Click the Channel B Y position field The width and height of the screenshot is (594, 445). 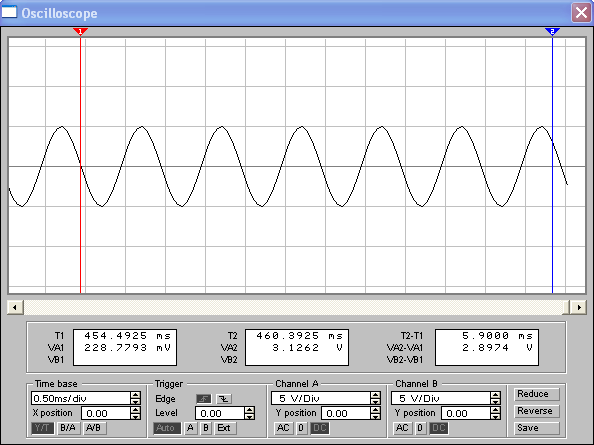pyautogui.click(x=466, y=413)
